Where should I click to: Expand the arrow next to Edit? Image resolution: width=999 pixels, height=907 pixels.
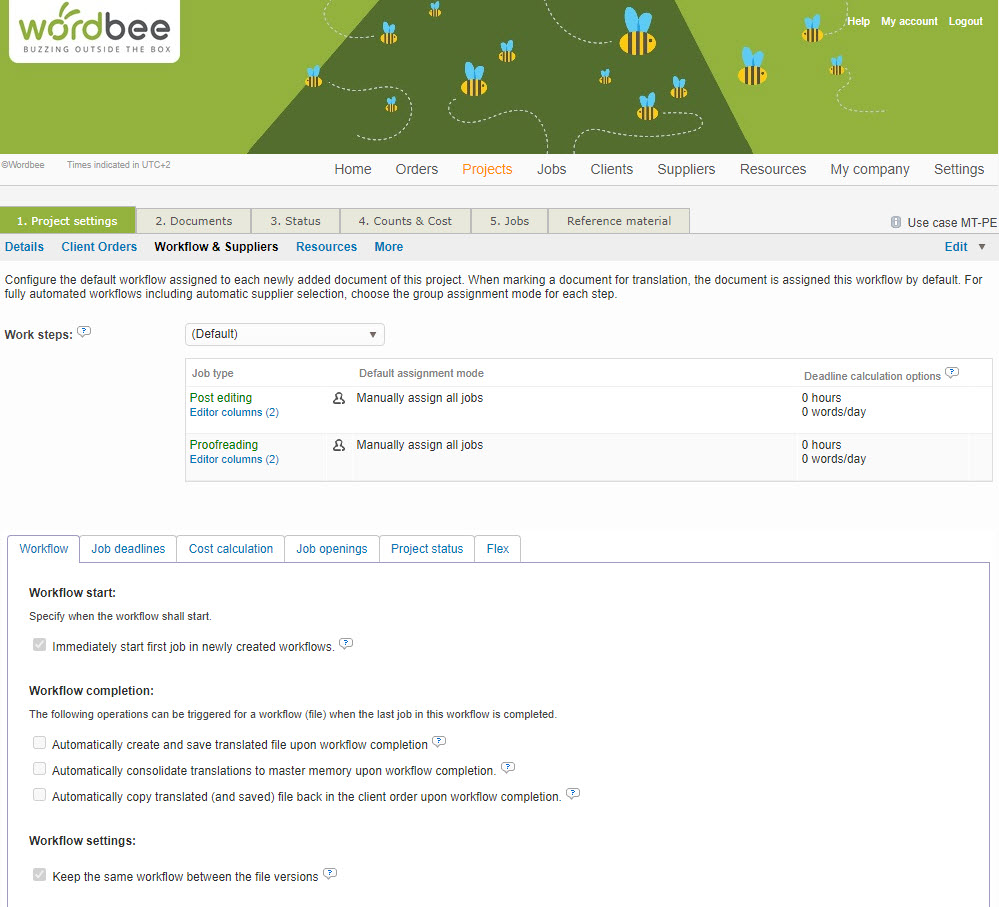[981, 247]
